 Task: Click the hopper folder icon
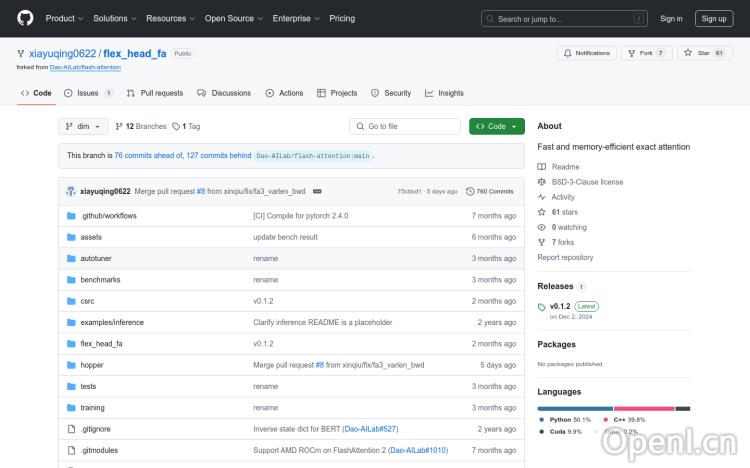tap(71, 365)
